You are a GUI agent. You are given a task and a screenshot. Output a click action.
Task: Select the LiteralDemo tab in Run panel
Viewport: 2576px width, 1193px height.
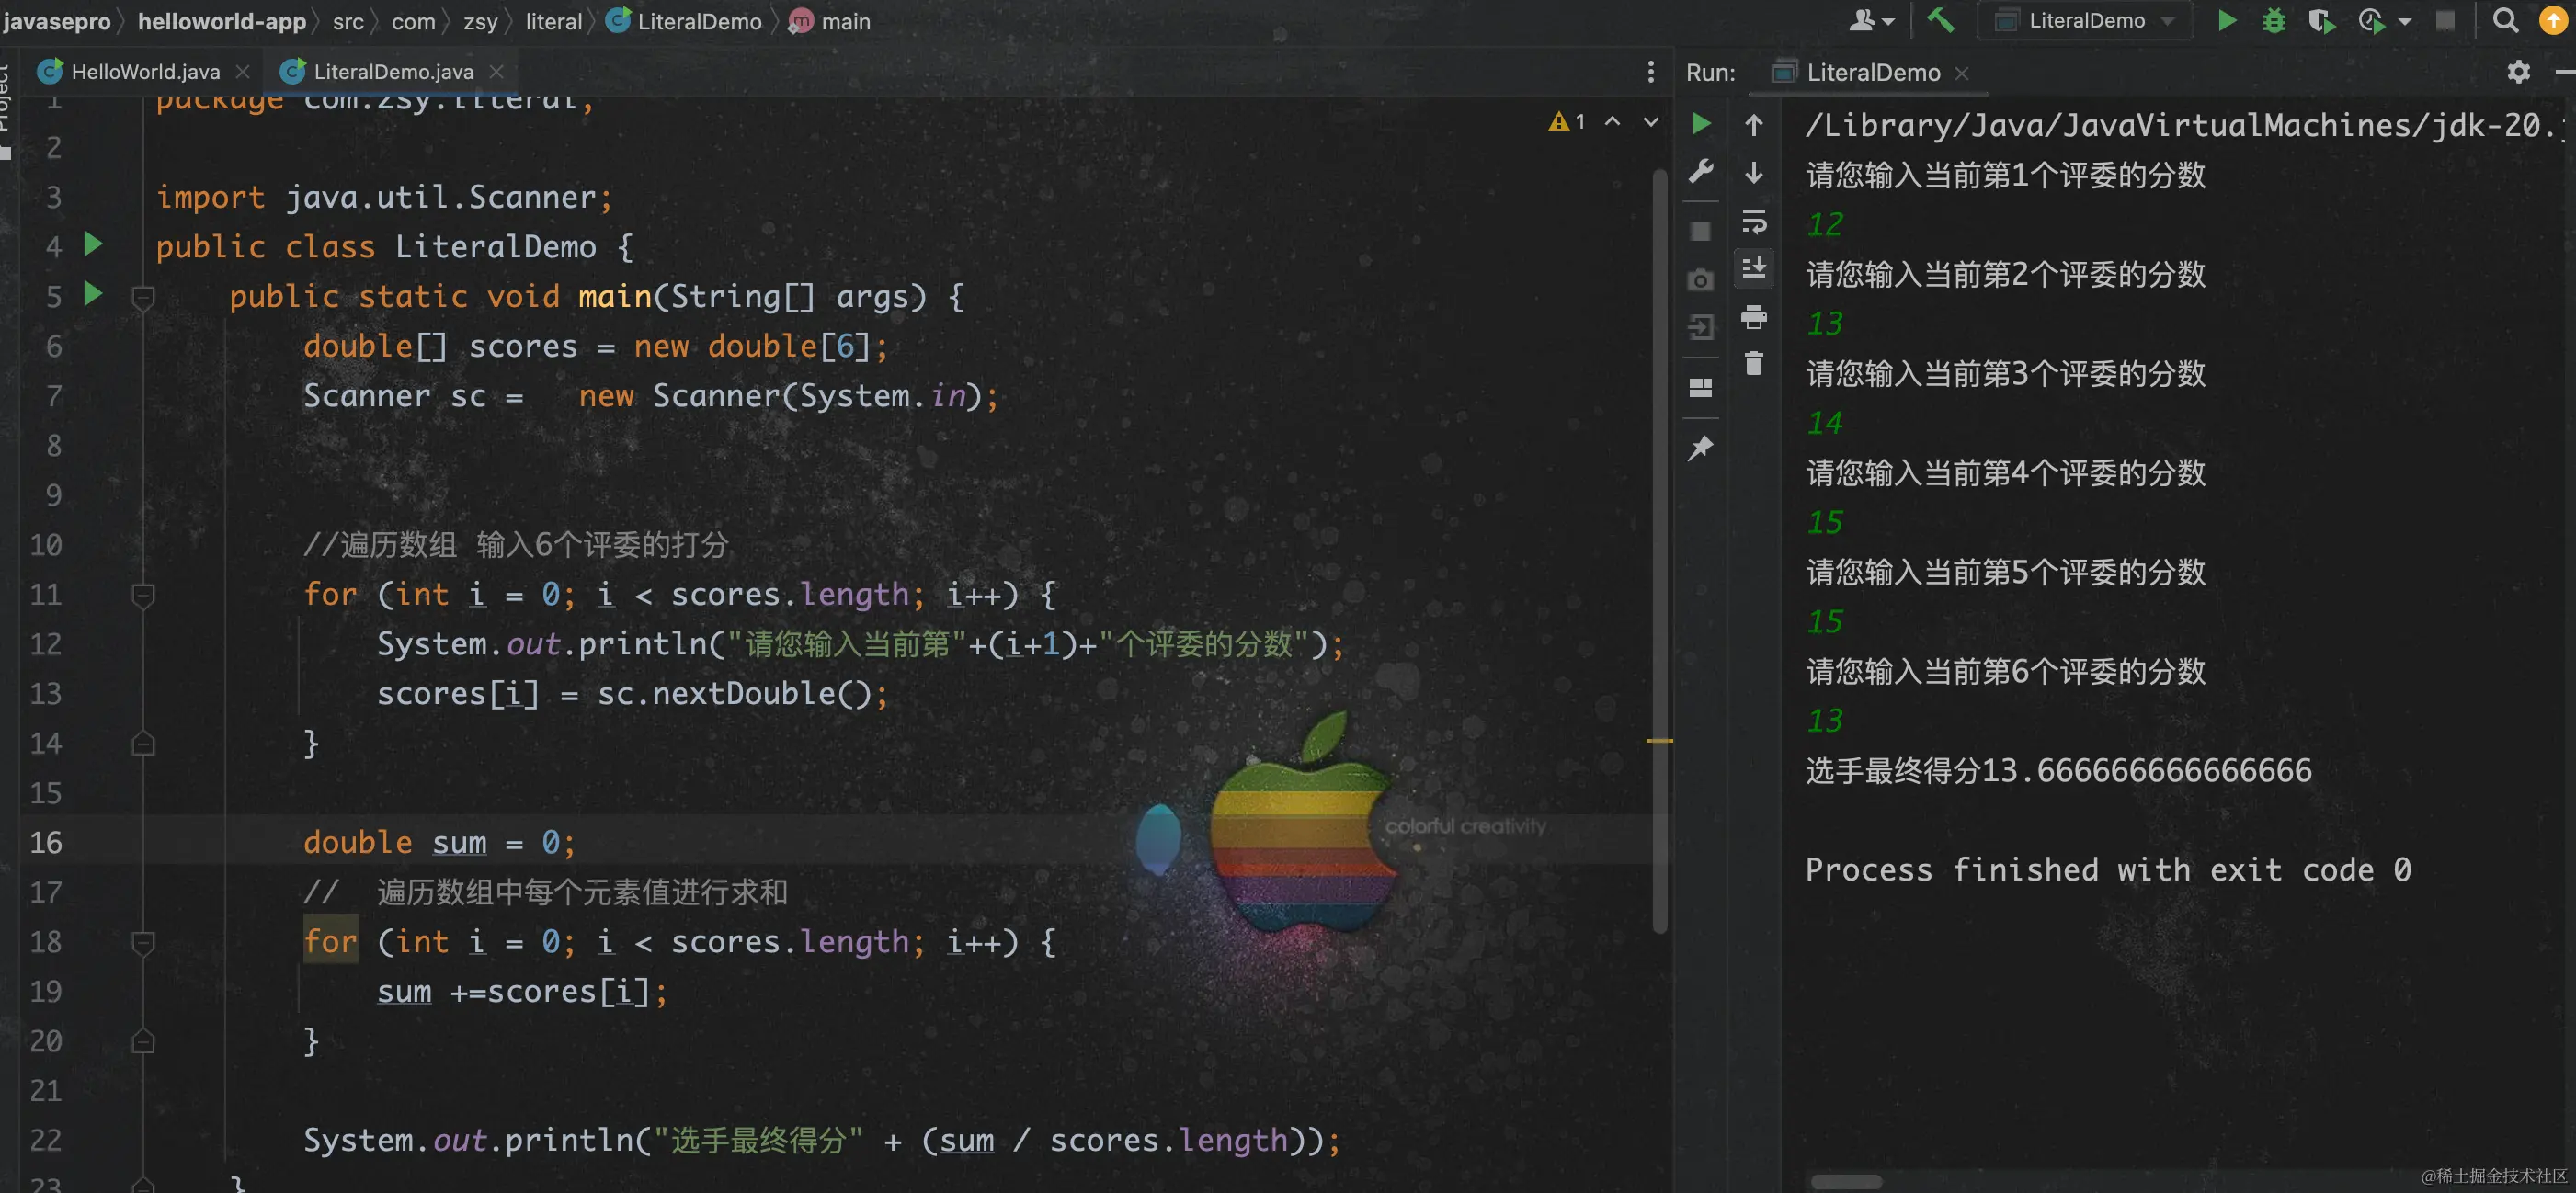tap(1872, 73)
